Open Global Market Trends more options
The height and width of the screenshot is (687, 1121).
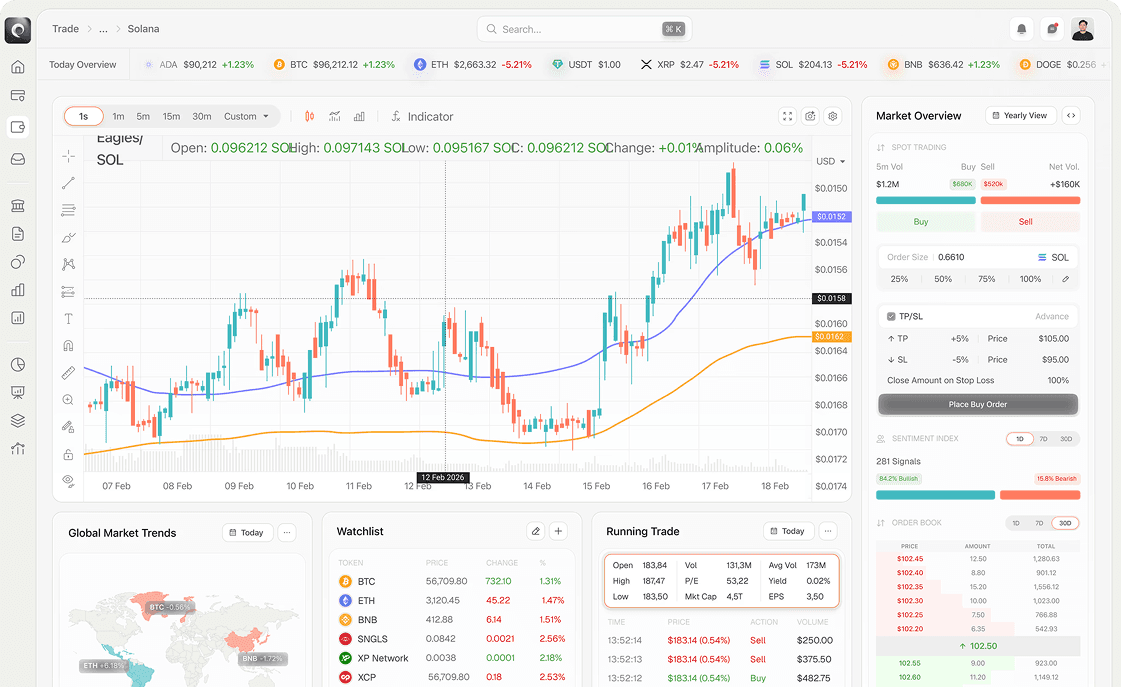tap(287, 533)
